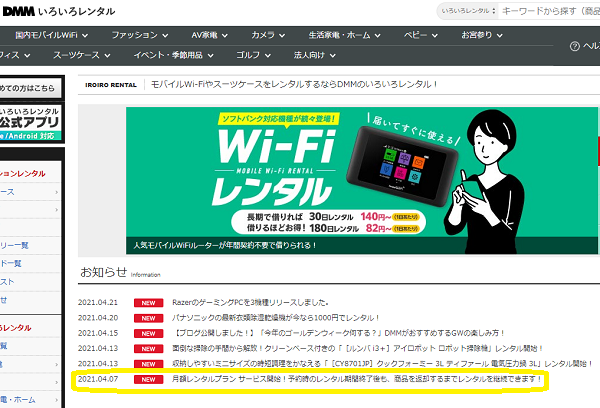
Task: Open the Razer ゲーミングPC news item
Action: click(x=250, y=302)
